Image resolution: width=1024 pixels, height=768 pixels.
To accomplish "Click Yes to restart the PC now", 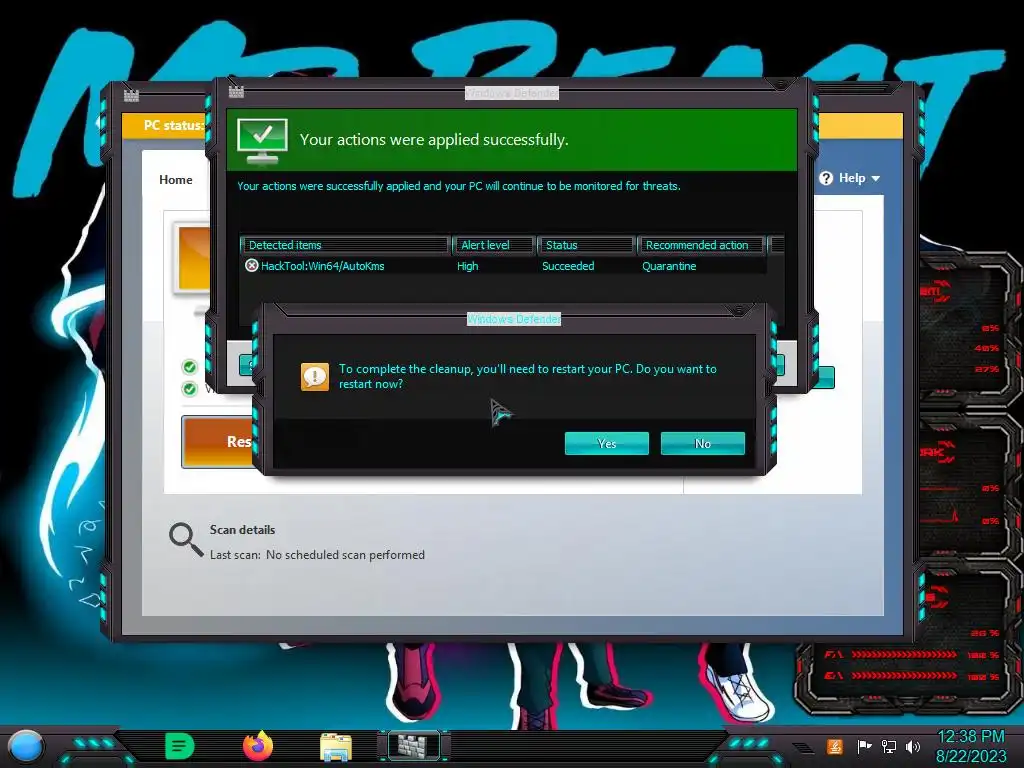I will tap(607, 443).
